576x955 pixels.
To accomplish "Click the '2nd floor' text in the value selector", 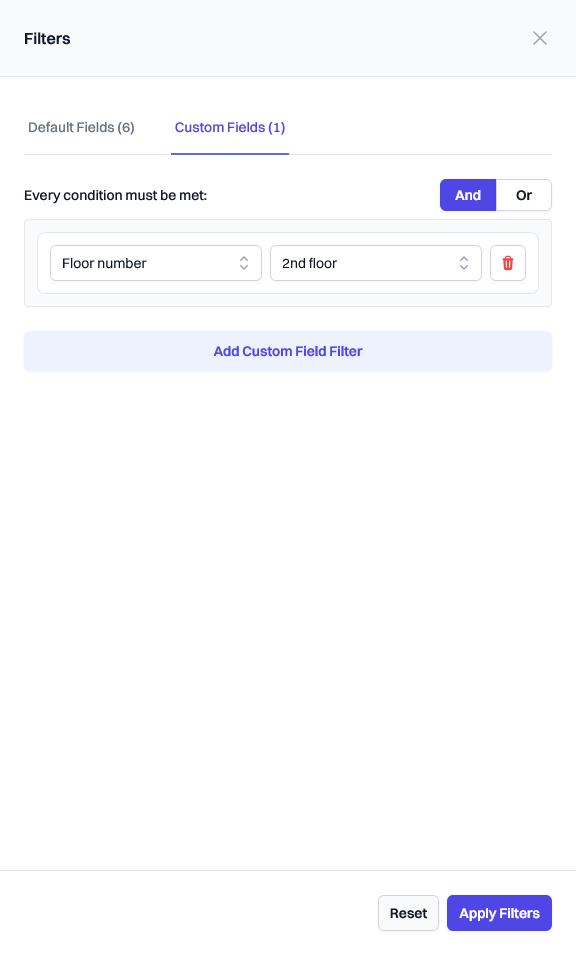I will click(309, 263).
